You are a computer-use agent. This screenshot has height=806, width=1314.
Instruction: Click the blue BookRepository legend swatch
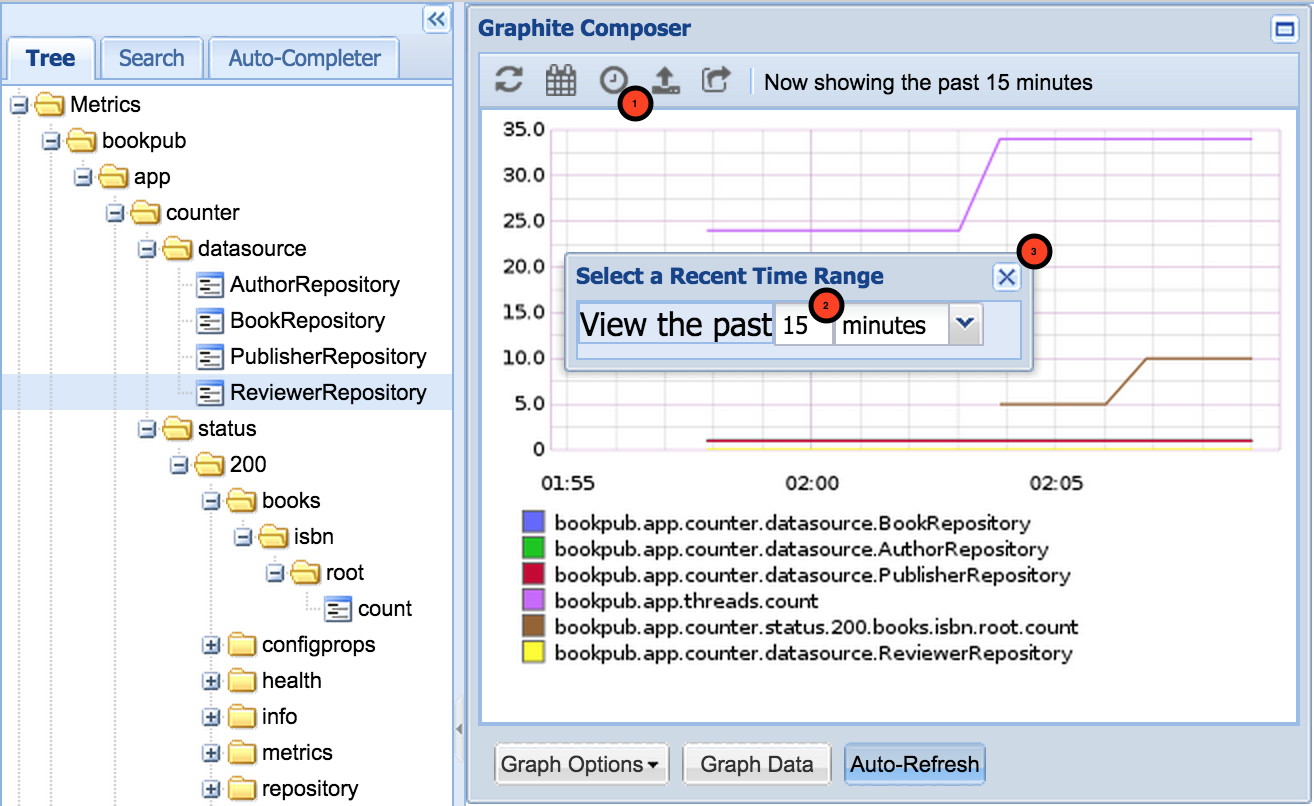[x=533, y=523]
